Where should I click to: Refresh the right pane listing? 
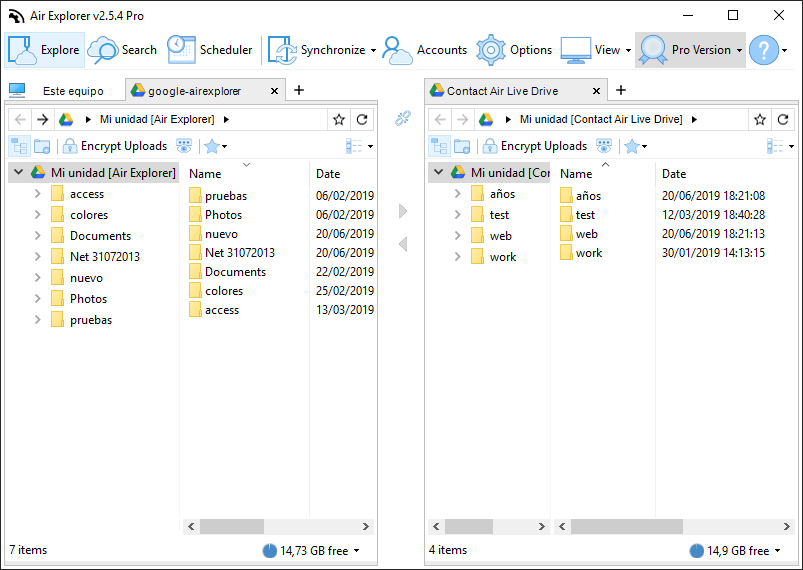(783, 119)
